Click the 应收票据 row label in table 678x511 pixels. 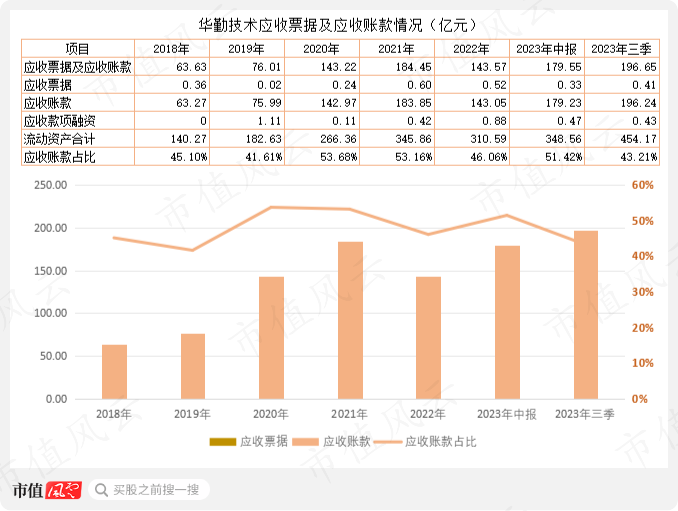click(x=48, y=85)
